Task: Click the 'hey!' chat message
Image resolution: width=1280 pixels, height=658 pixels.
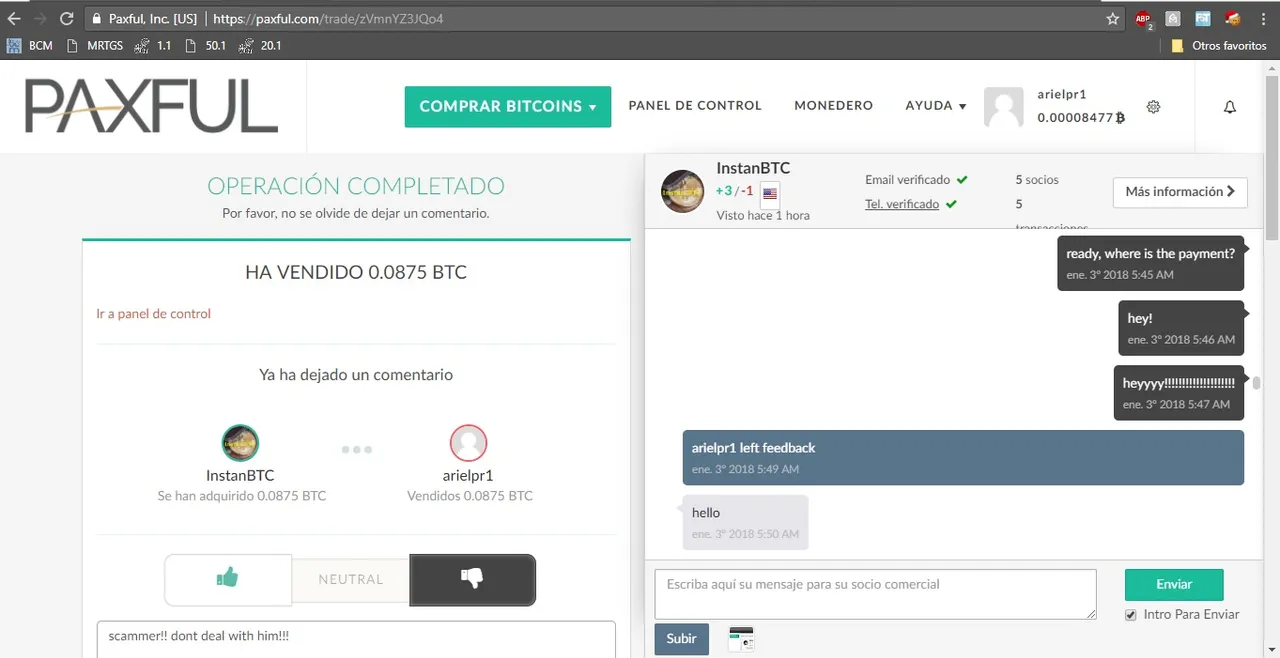Action: pyautogui.click(x=1181, y=328)
